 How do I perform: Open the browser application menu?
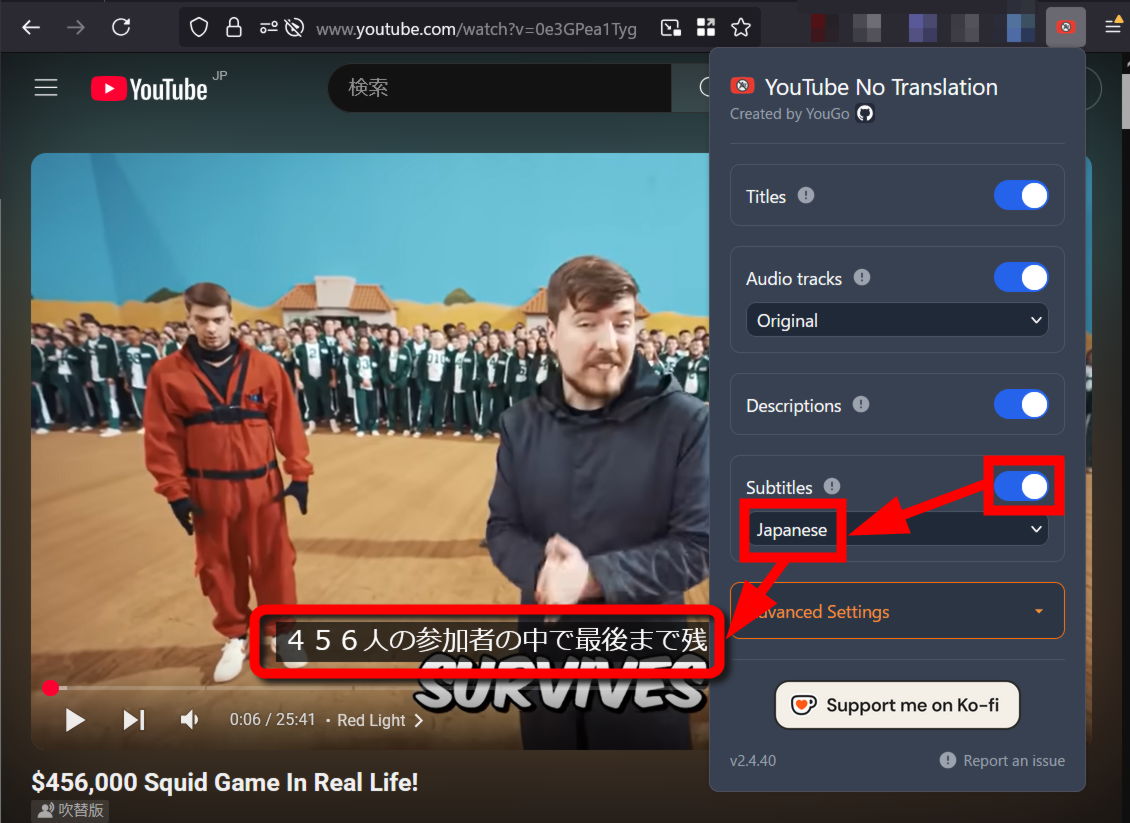pos(1113,27)
